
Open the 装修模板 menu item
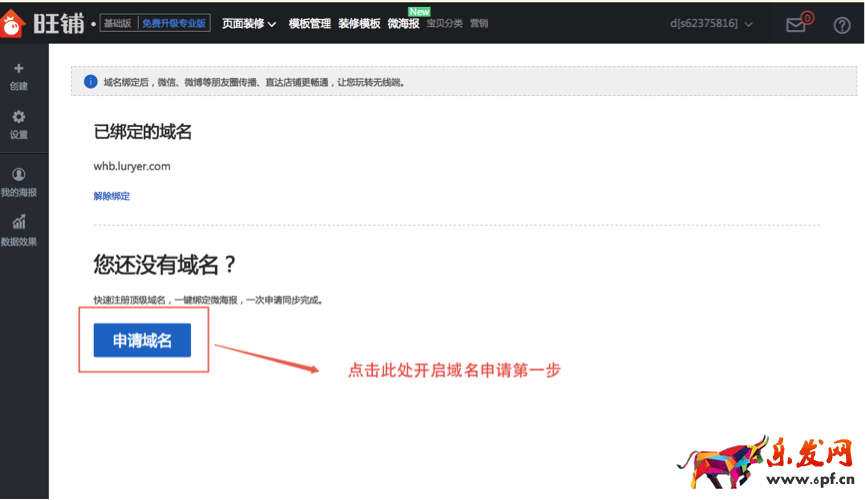click(359, 24)
